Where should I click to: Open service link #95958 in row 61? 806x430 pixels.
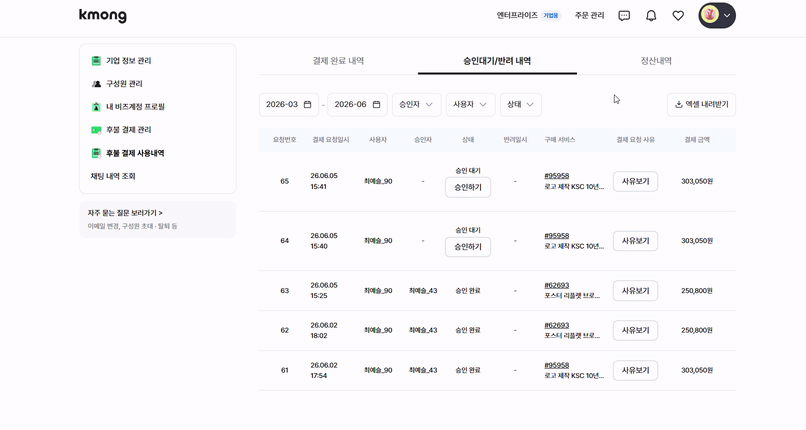[557, 365]
